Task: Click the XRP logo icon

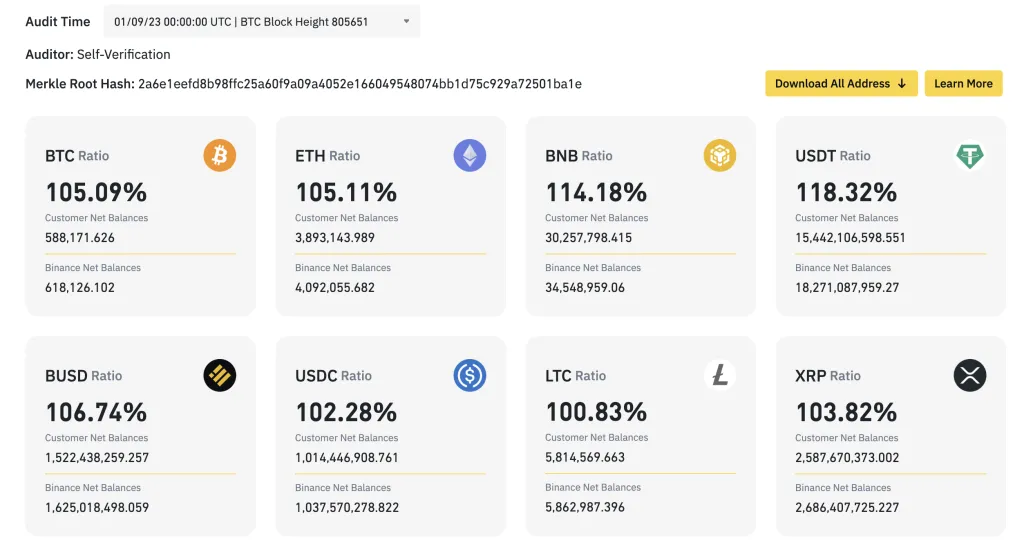Action: point(970,376)
